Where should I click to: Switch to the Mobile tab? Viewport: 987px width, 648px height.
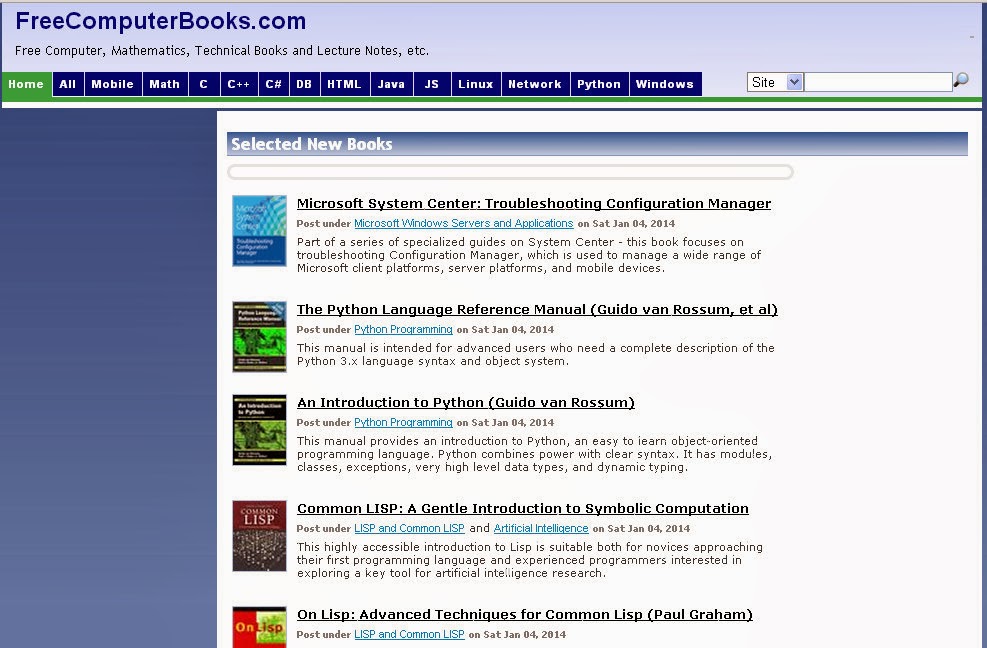coord(113,84)
